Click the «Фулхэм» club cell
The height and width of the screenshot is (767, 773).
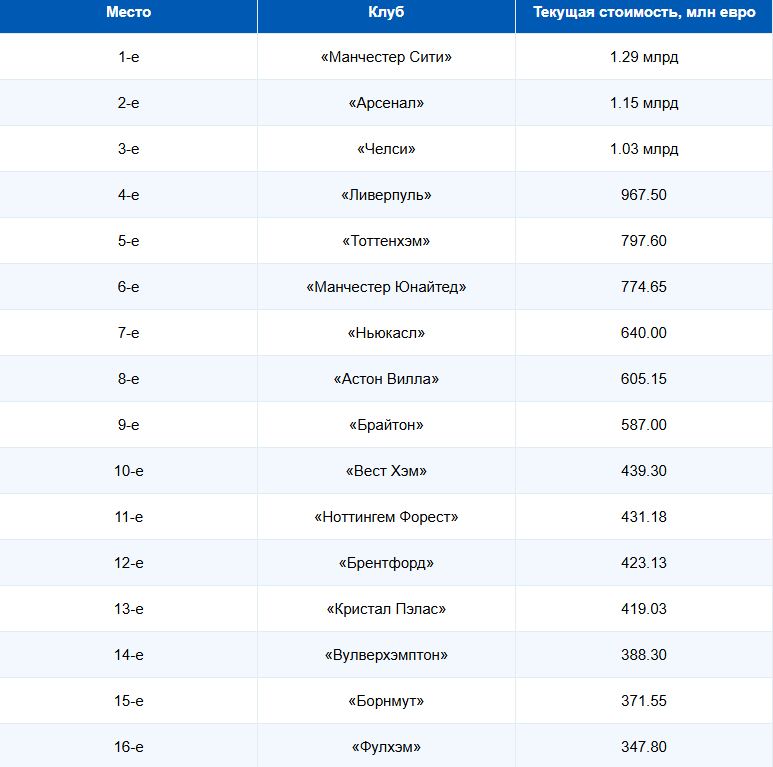click(386, 746)
